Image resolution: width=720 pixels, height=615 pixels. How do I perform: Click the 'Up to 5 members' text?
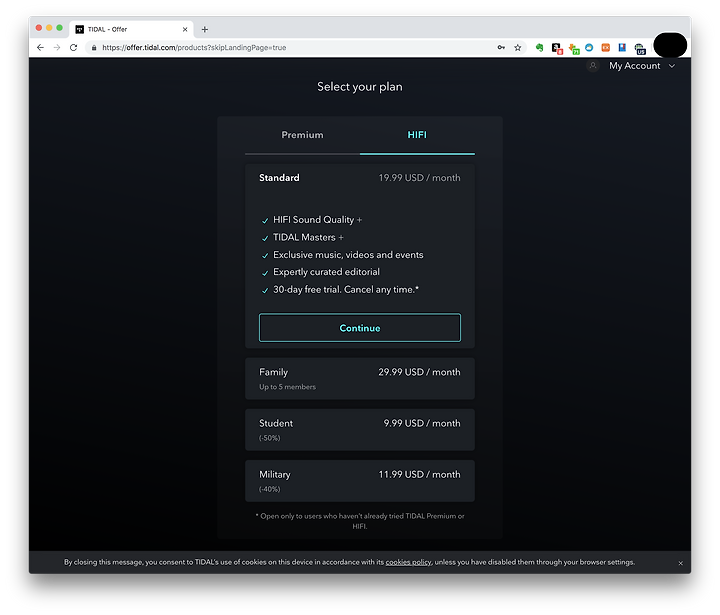click(287, 387)
